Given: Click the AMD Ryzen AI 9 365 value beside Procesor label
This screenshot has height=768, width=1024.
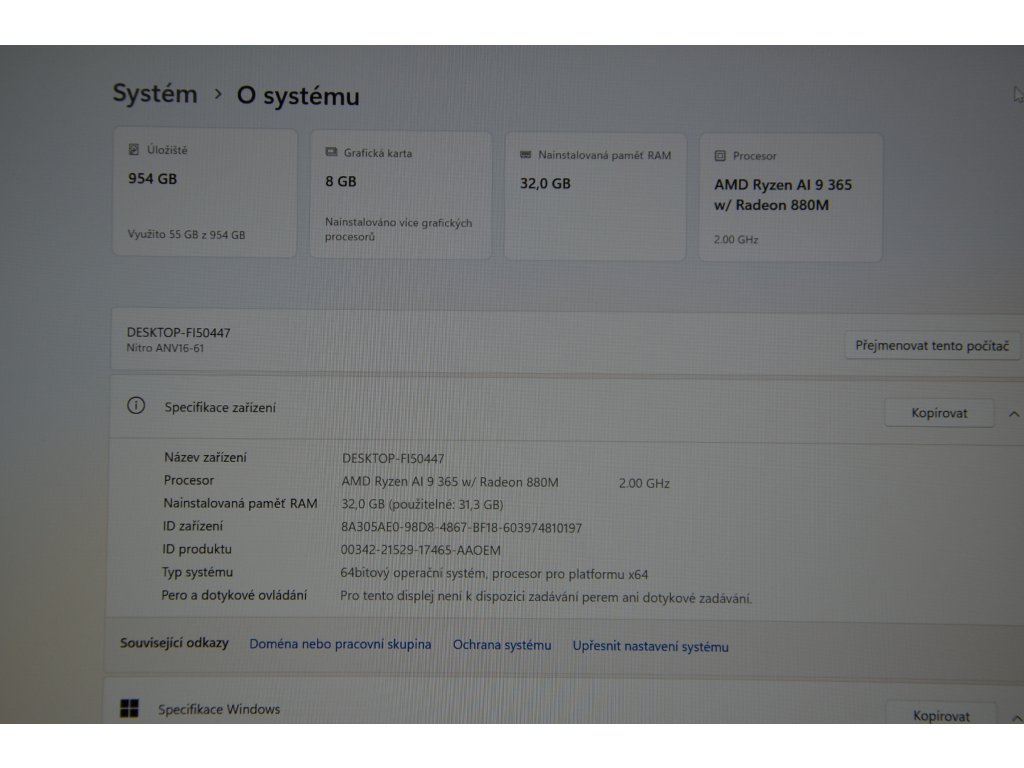Looking at the screenshot, I should pyautogui.click(x=450, y=482).
